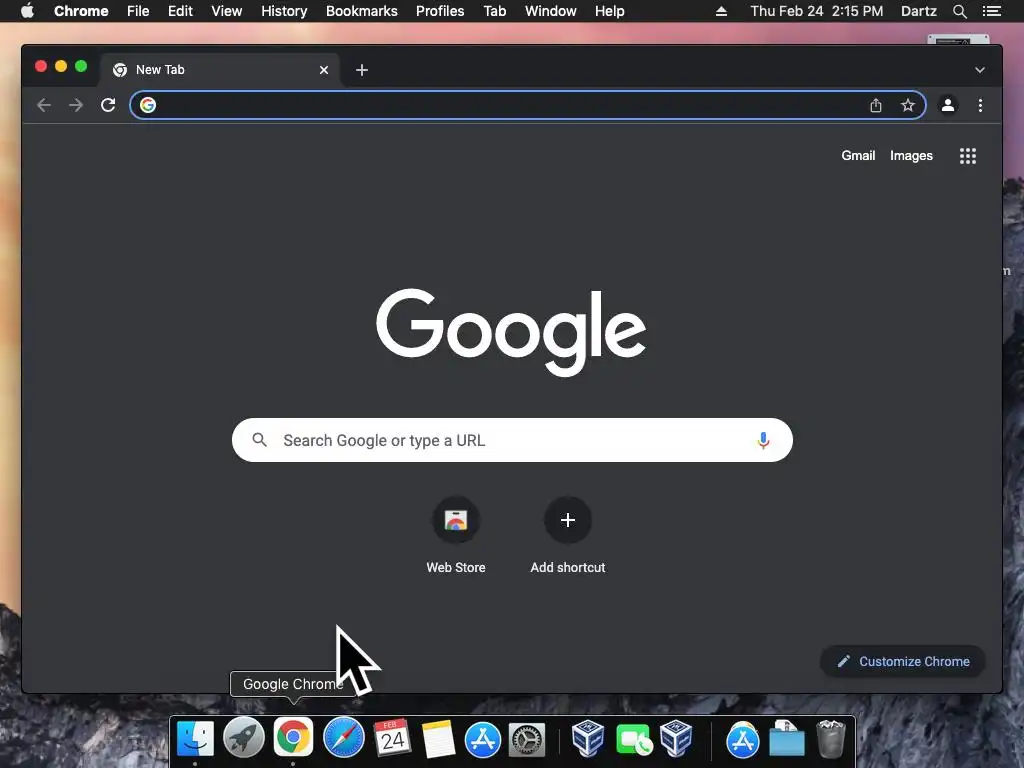This screenshot has height=768, width=1024.
Task: Click the date and time in menu bar
Action: tap(816, 11)
